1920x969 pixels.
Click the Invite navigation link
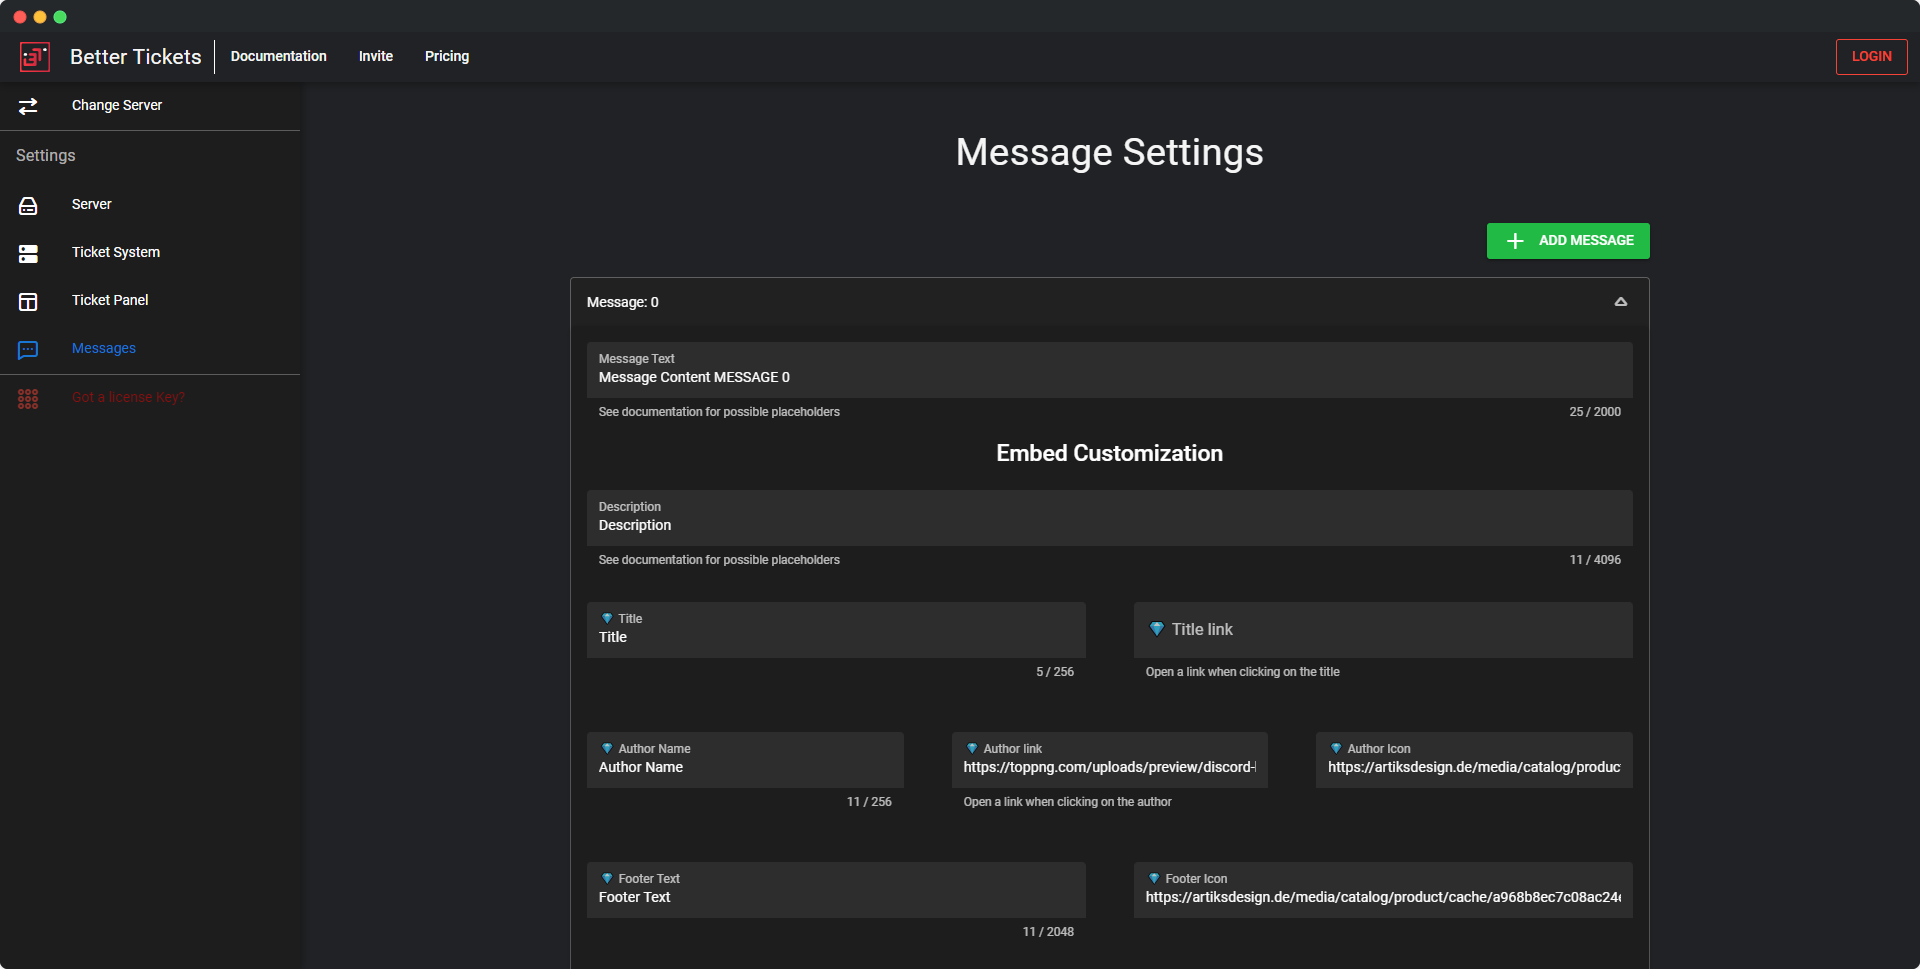[x=375, y=57]
